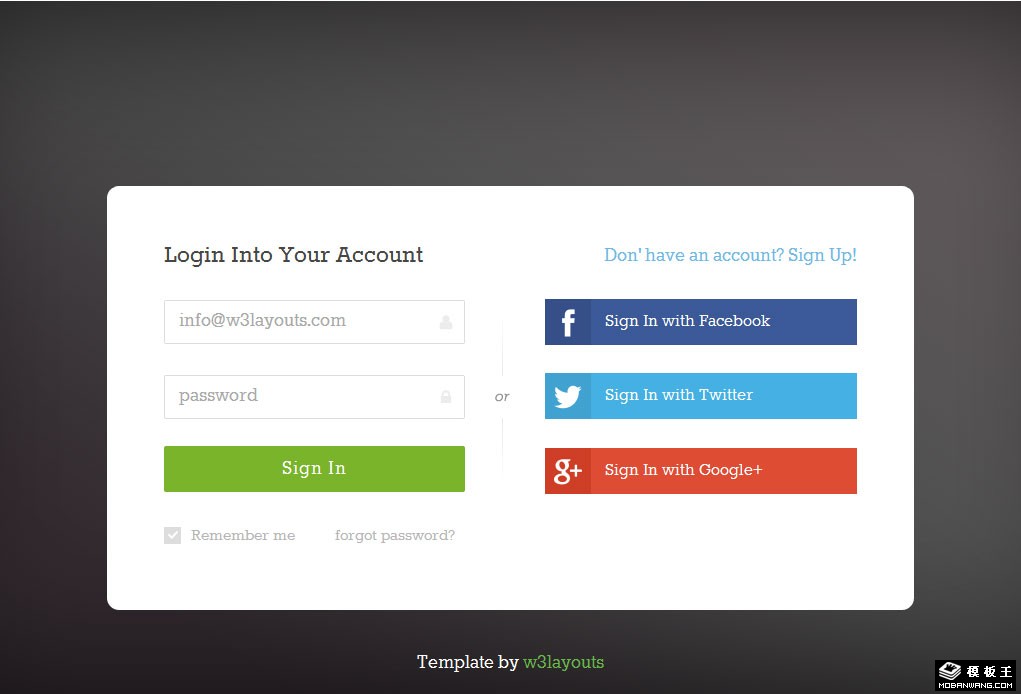Click the mobanwang watermark logo

[x=975, y=675]
